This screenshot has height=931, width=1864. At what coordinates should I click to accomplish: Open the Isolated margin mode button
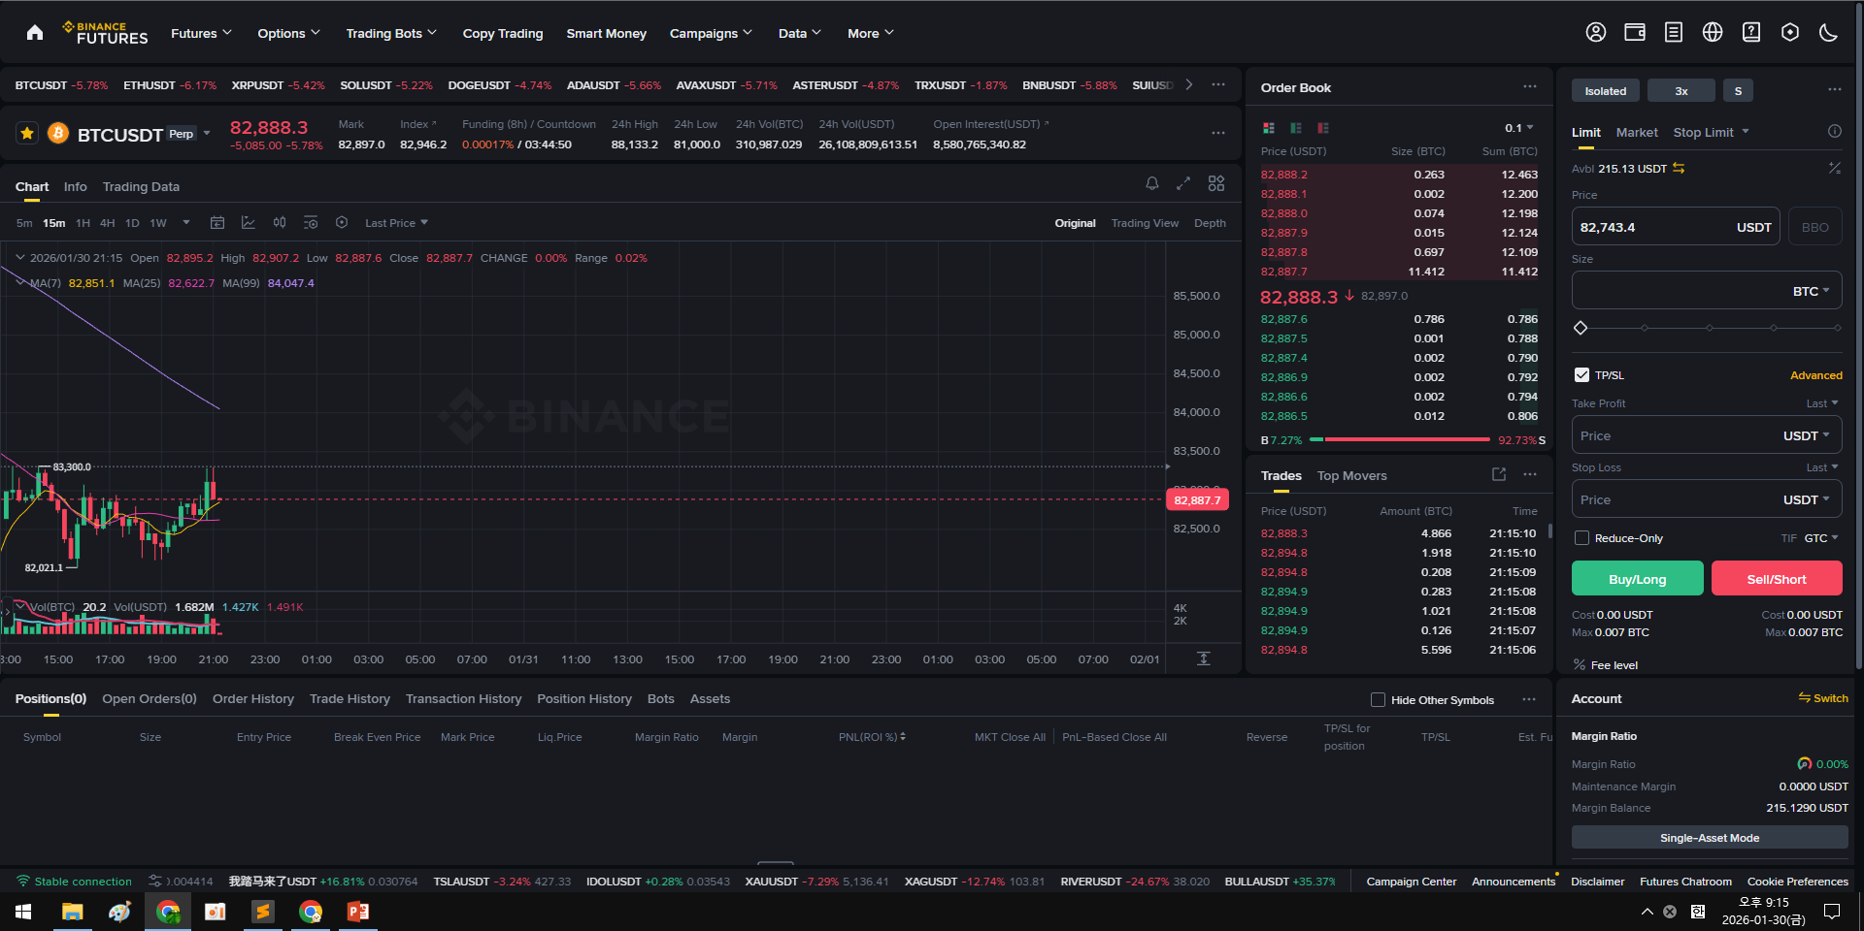[x=1605, y=91]
